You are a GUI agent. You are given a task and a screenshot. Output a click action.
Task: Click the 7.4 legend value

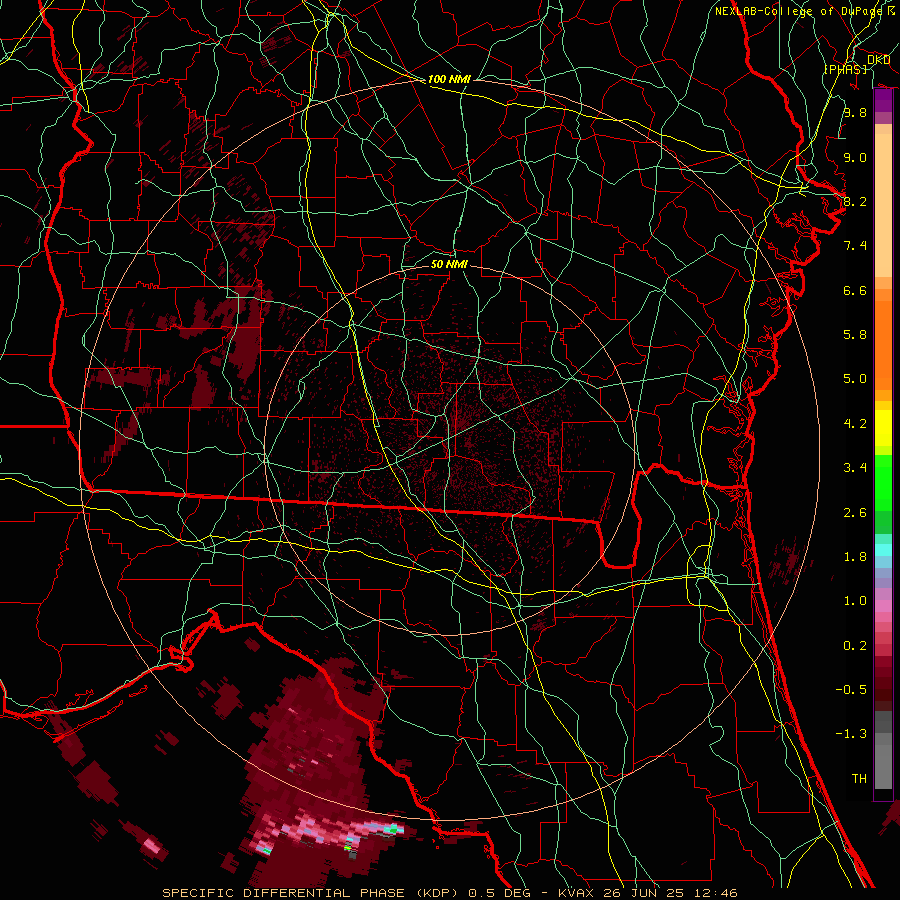click(x=855, y=246)
